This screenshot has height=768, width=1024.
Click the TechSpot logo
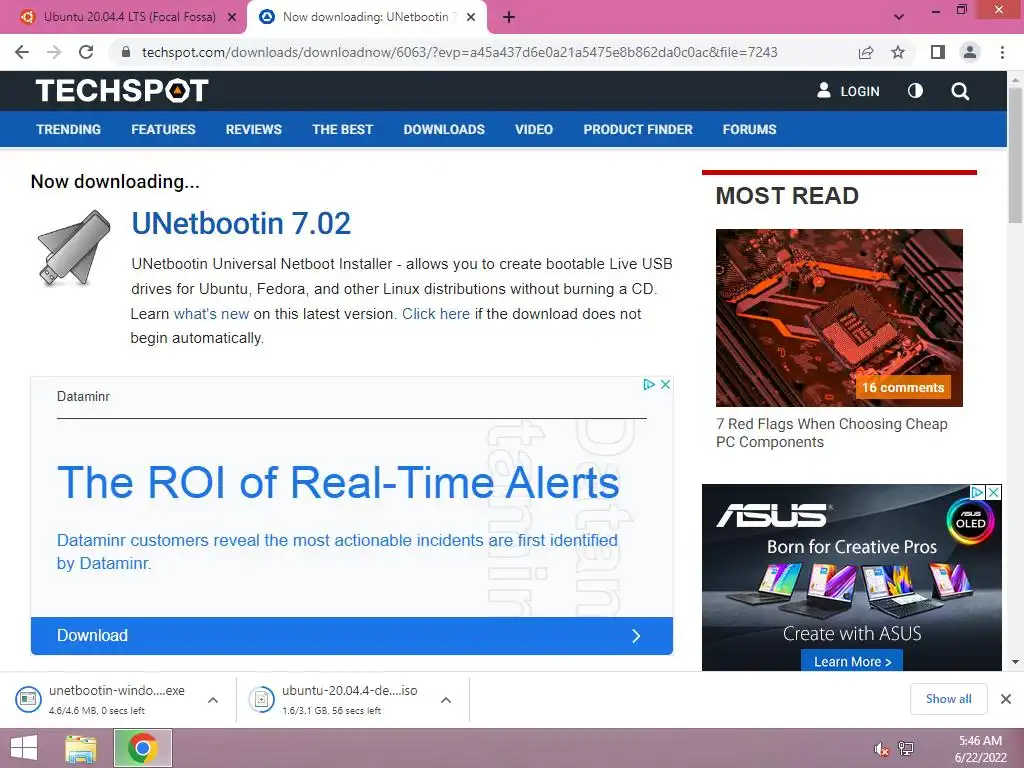coord(122,90)
